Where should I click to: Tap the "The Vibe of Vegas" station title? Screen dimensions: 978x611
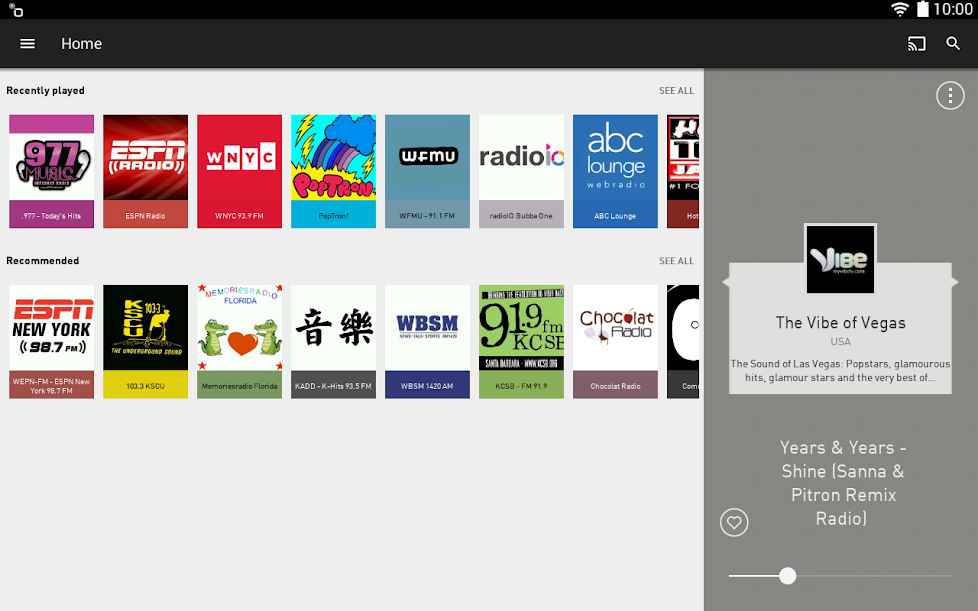point(840,323)
